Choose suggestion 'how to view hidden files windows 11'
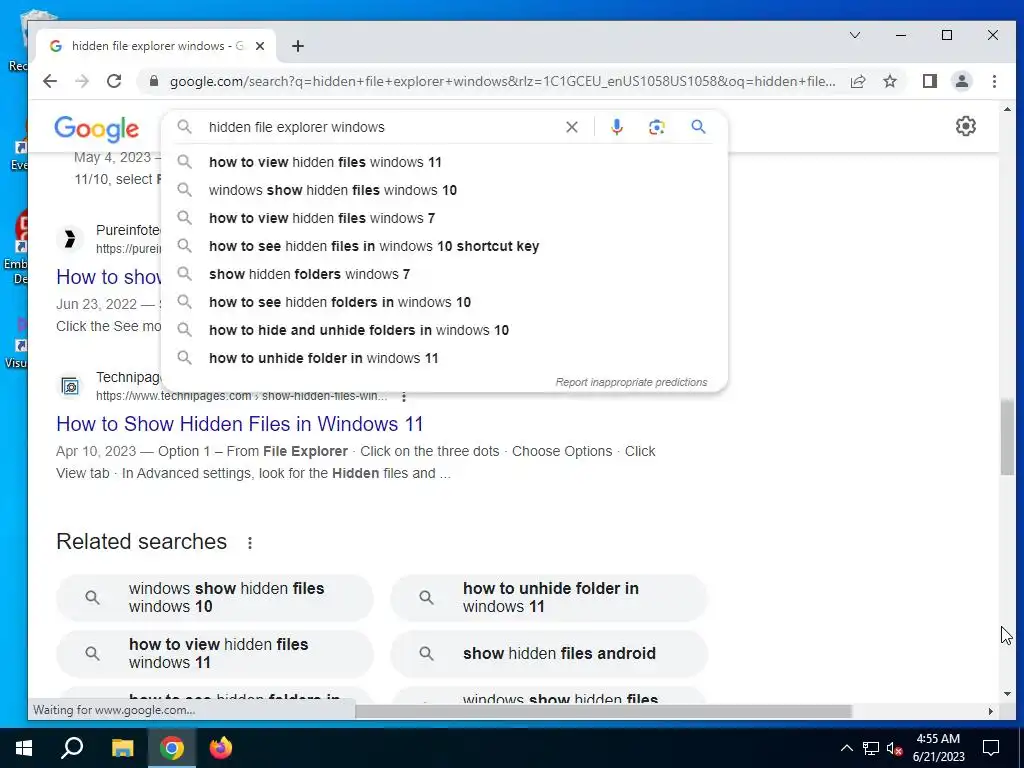Viewport: 1024px width, 768px height. [x=444, y=162]
